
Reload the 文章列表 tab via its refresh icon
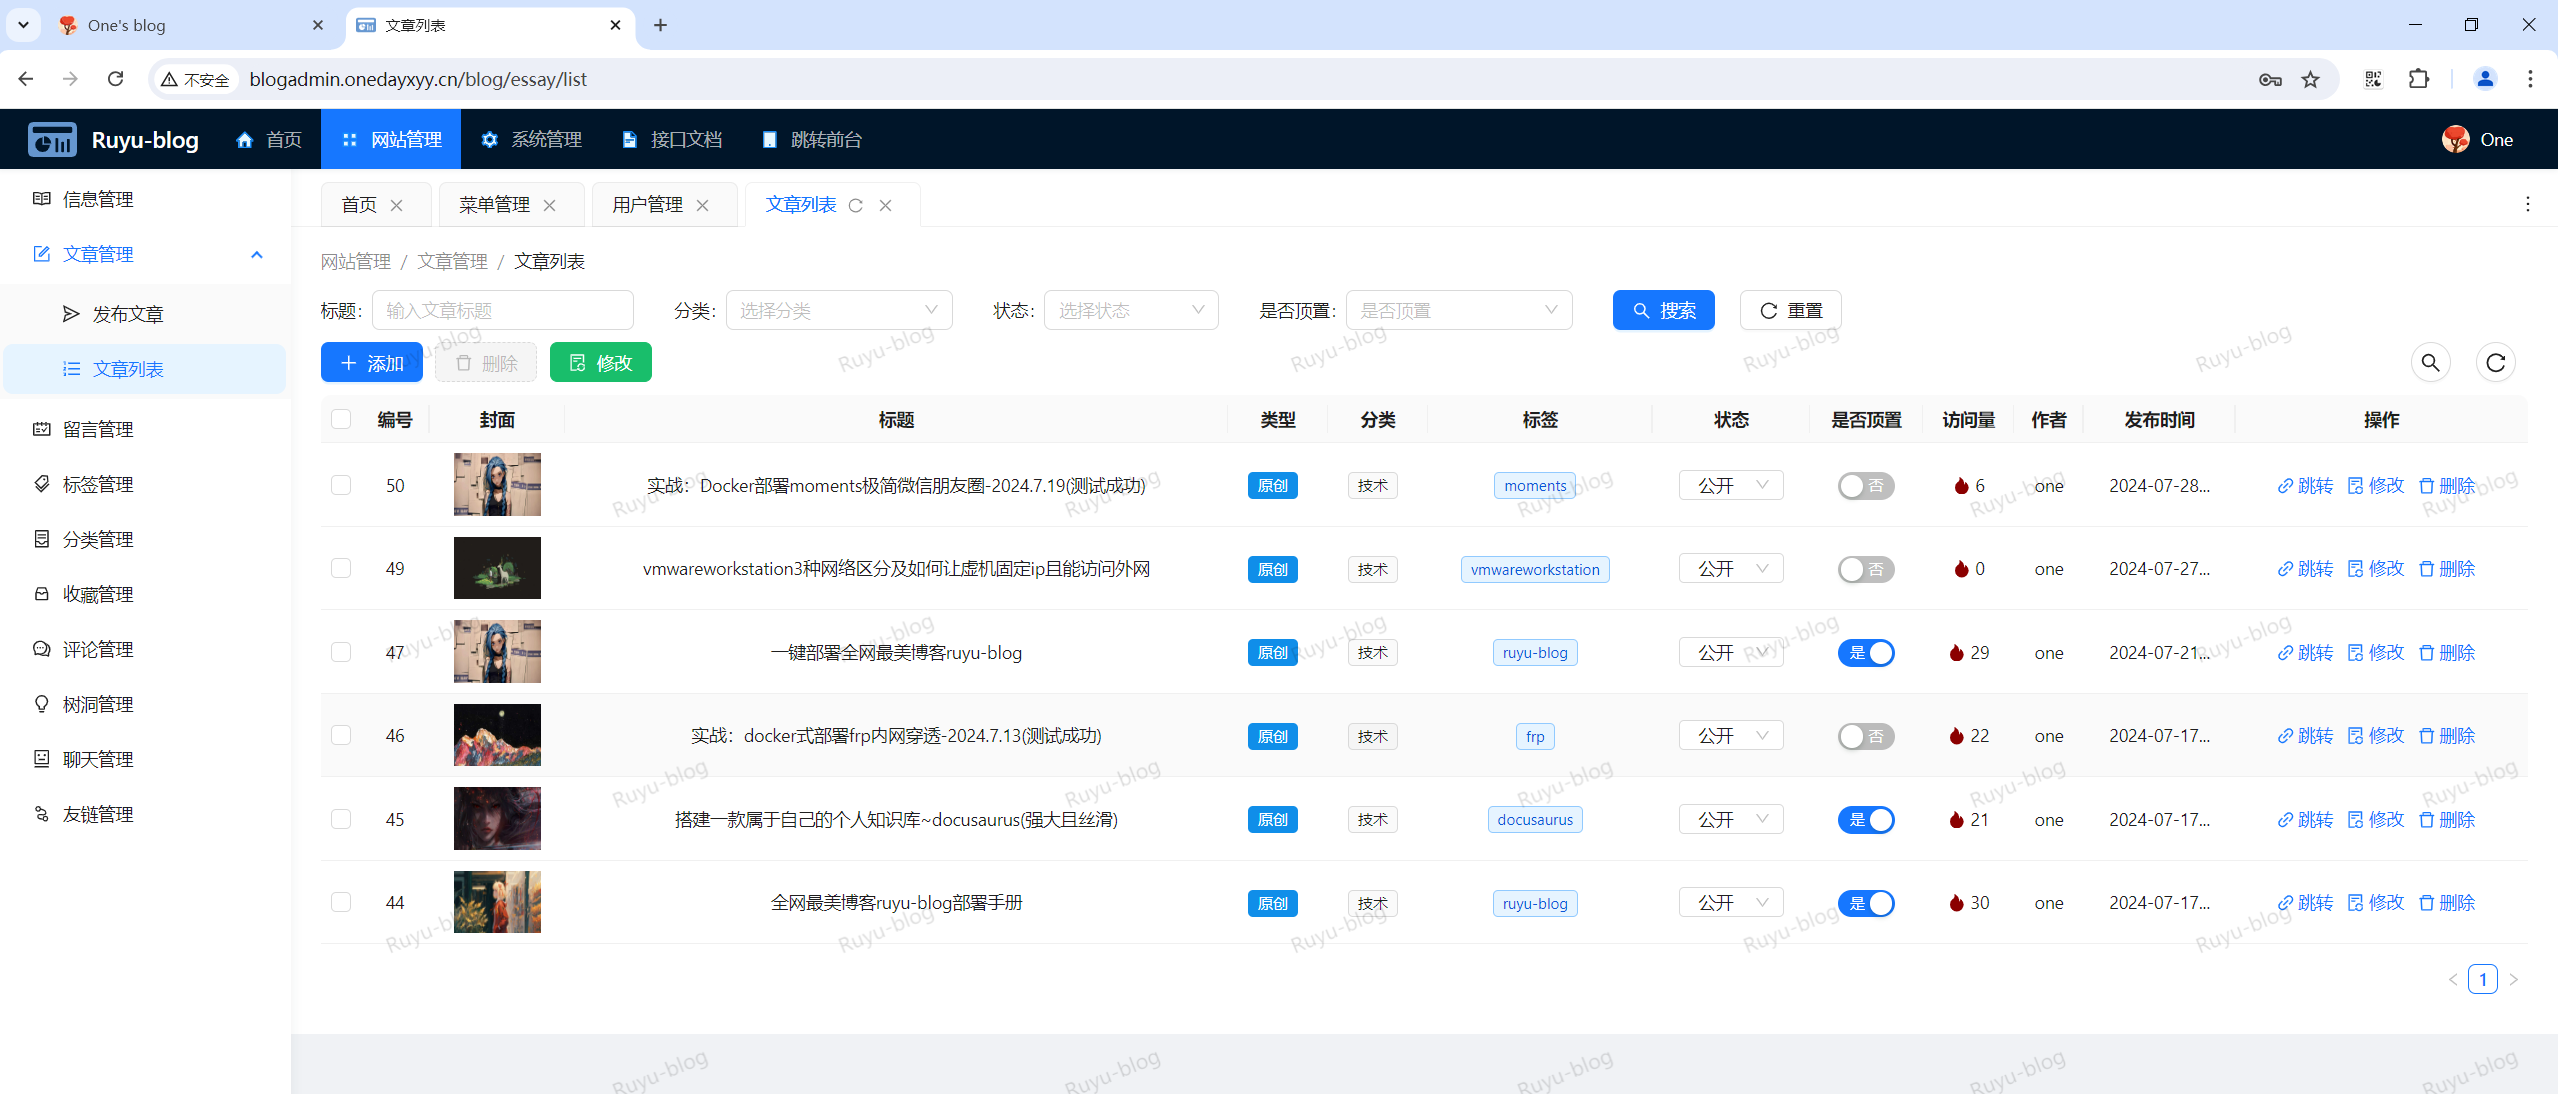point(856,205)
